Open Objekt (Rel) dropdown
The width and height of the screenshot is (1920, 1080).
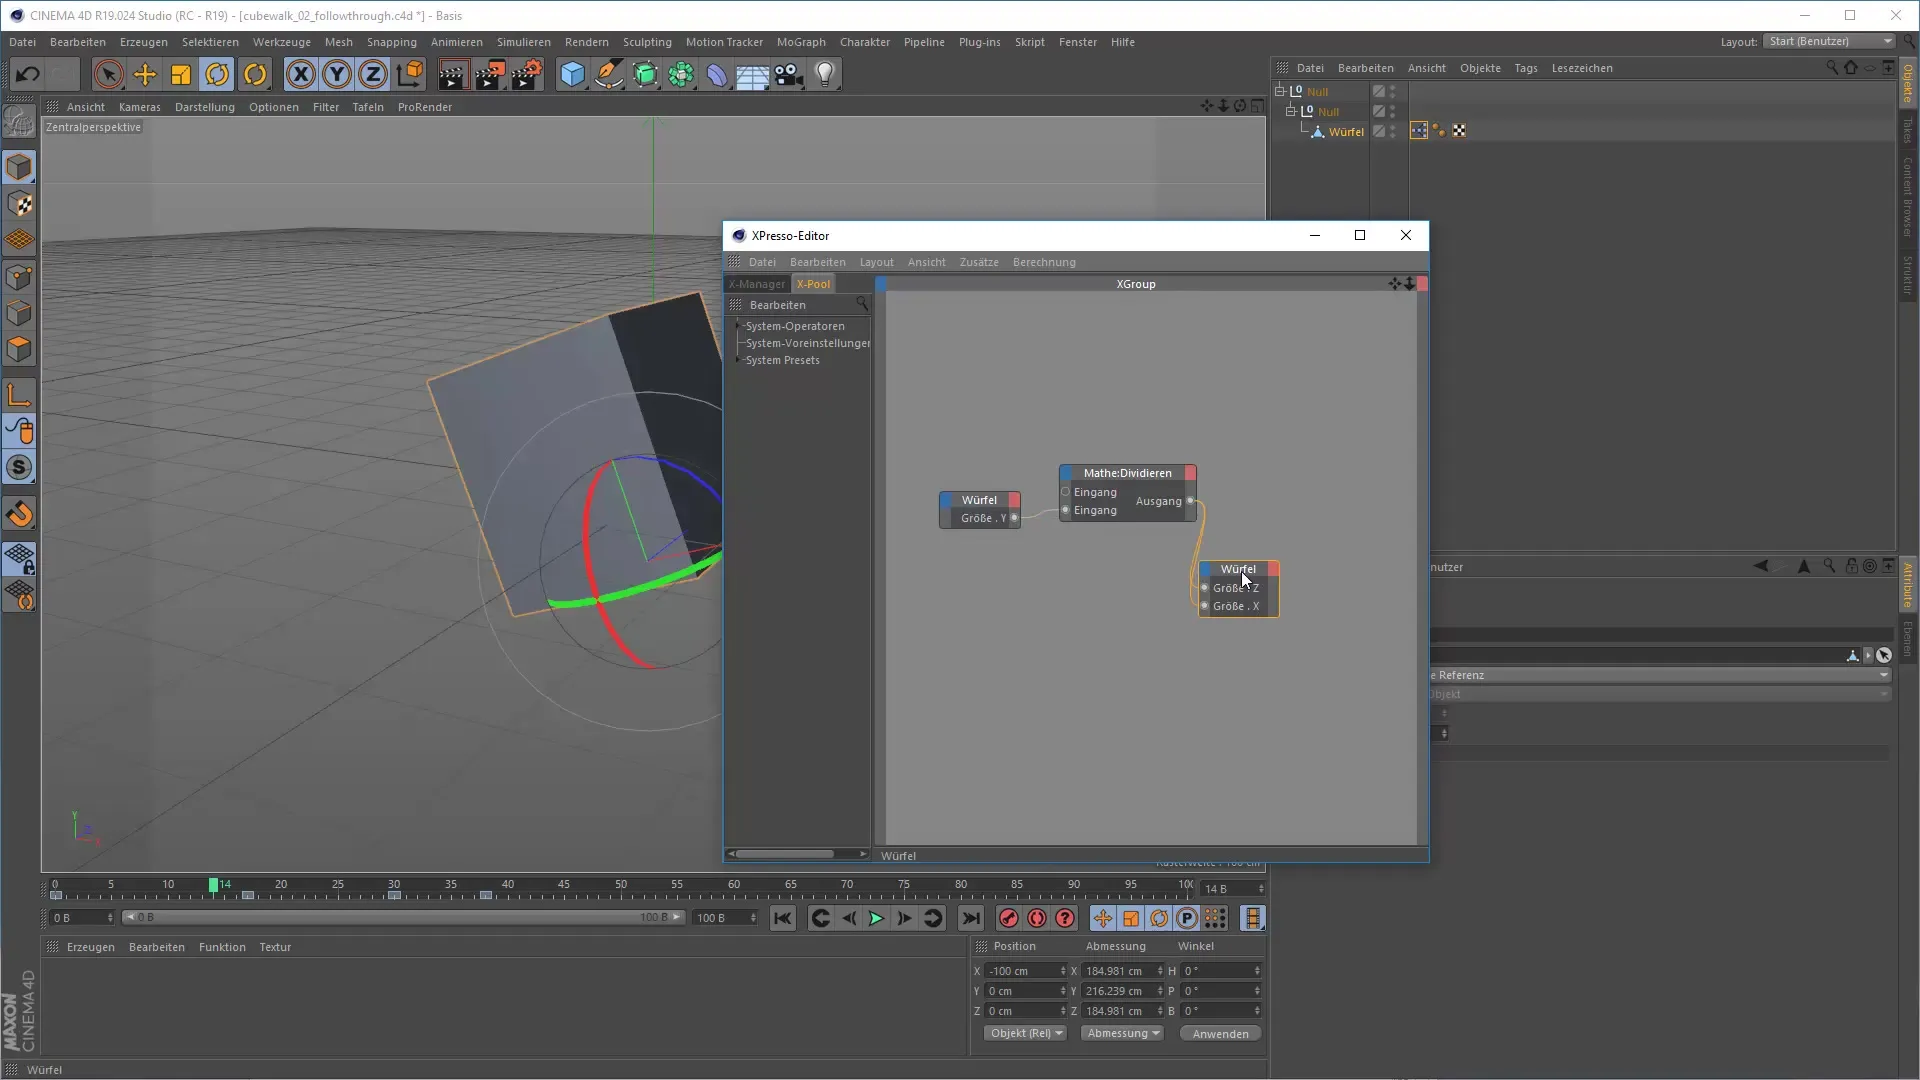pos(1025,1033)
